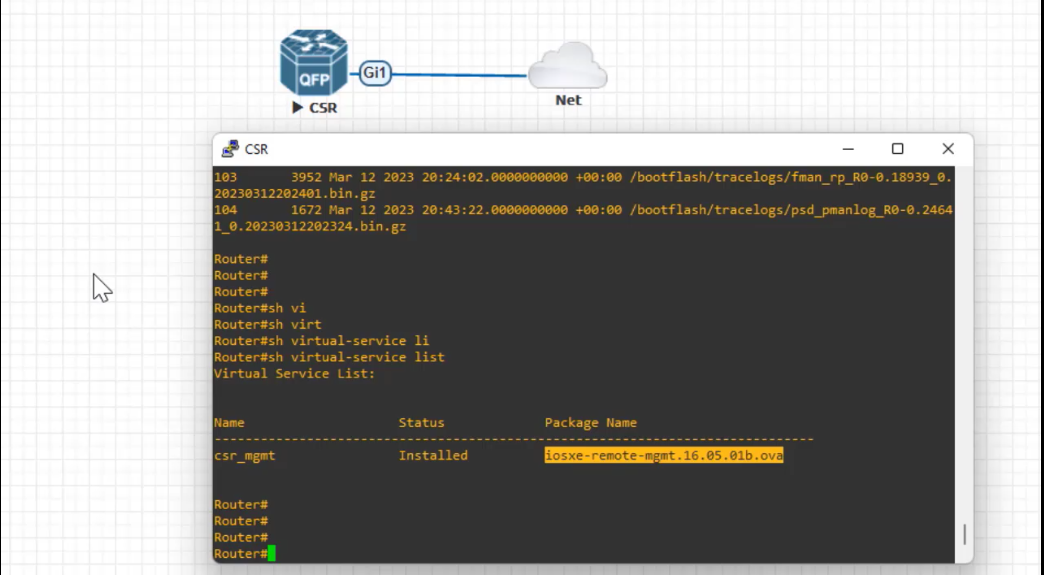Click the Net label under the cloud

tap(568, 100)
